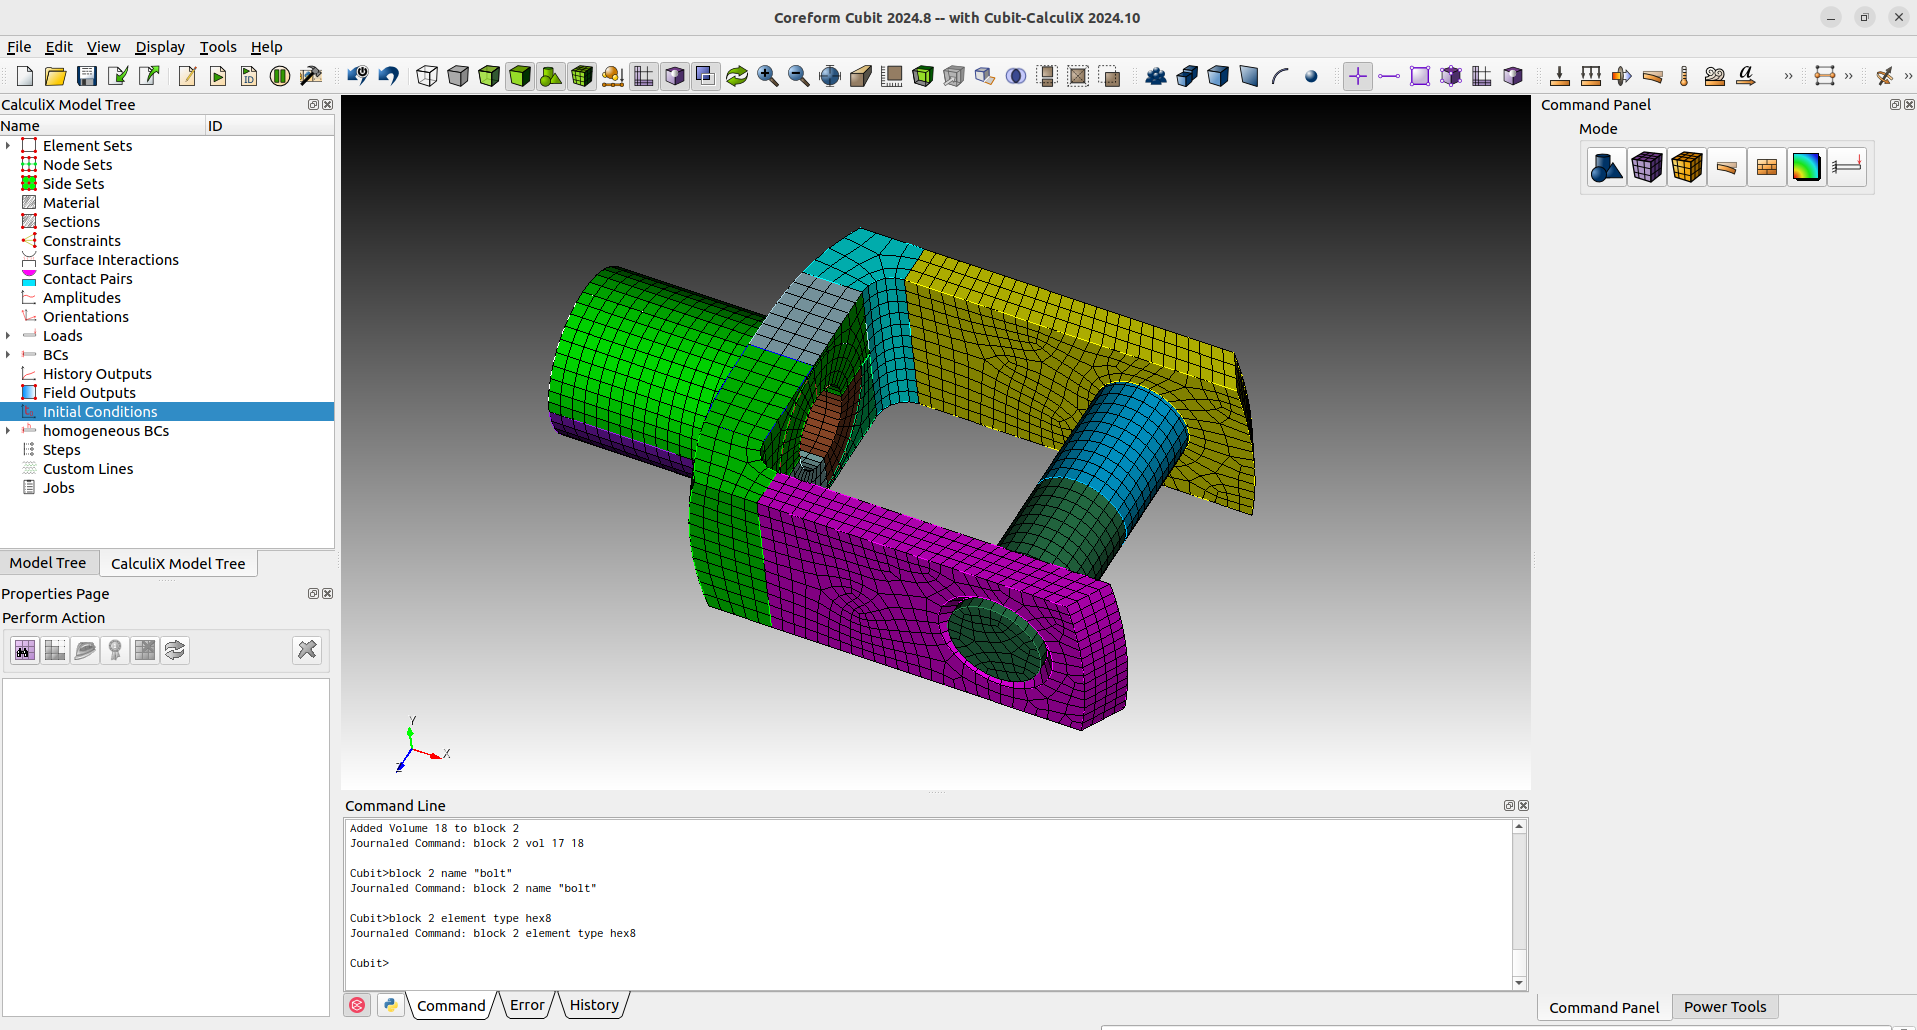Expand the BCs tree item
Viewport: 1917px width, 1030px height.
[9, 355]
